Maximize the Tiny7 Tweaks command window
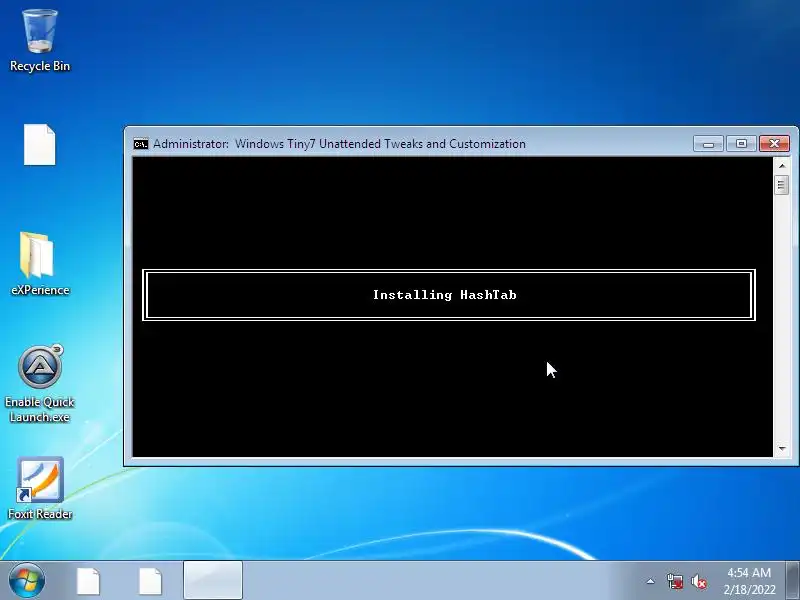The image size is (800, 600). pyautogui.click(x=741, y=144)
